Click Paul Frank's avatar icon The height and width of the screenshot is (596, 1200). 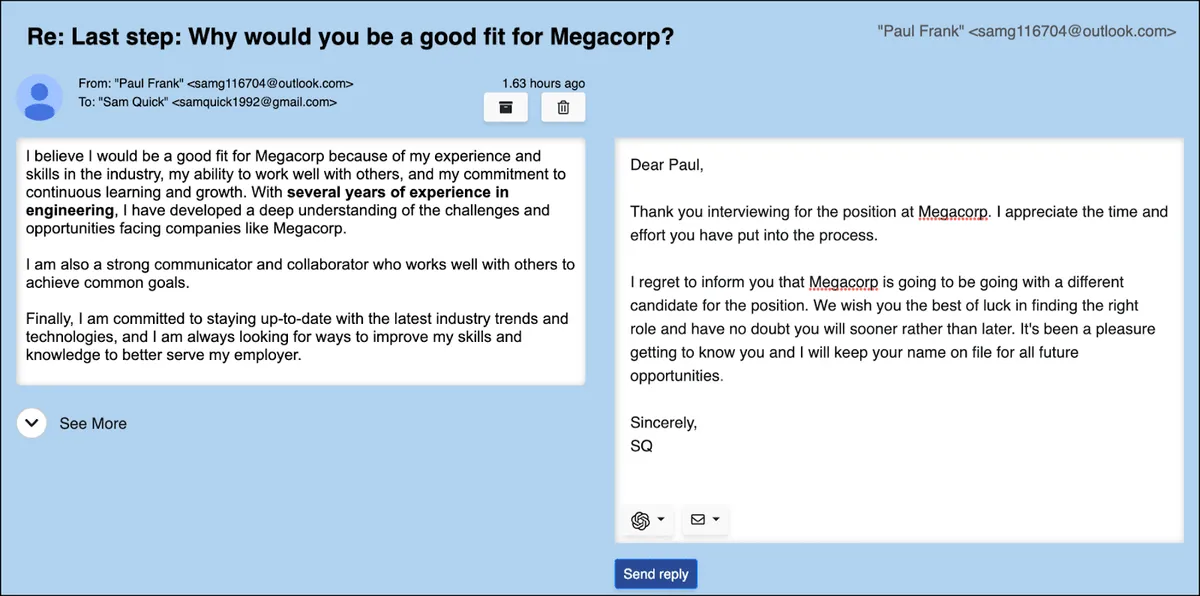(x=40, y=98)
